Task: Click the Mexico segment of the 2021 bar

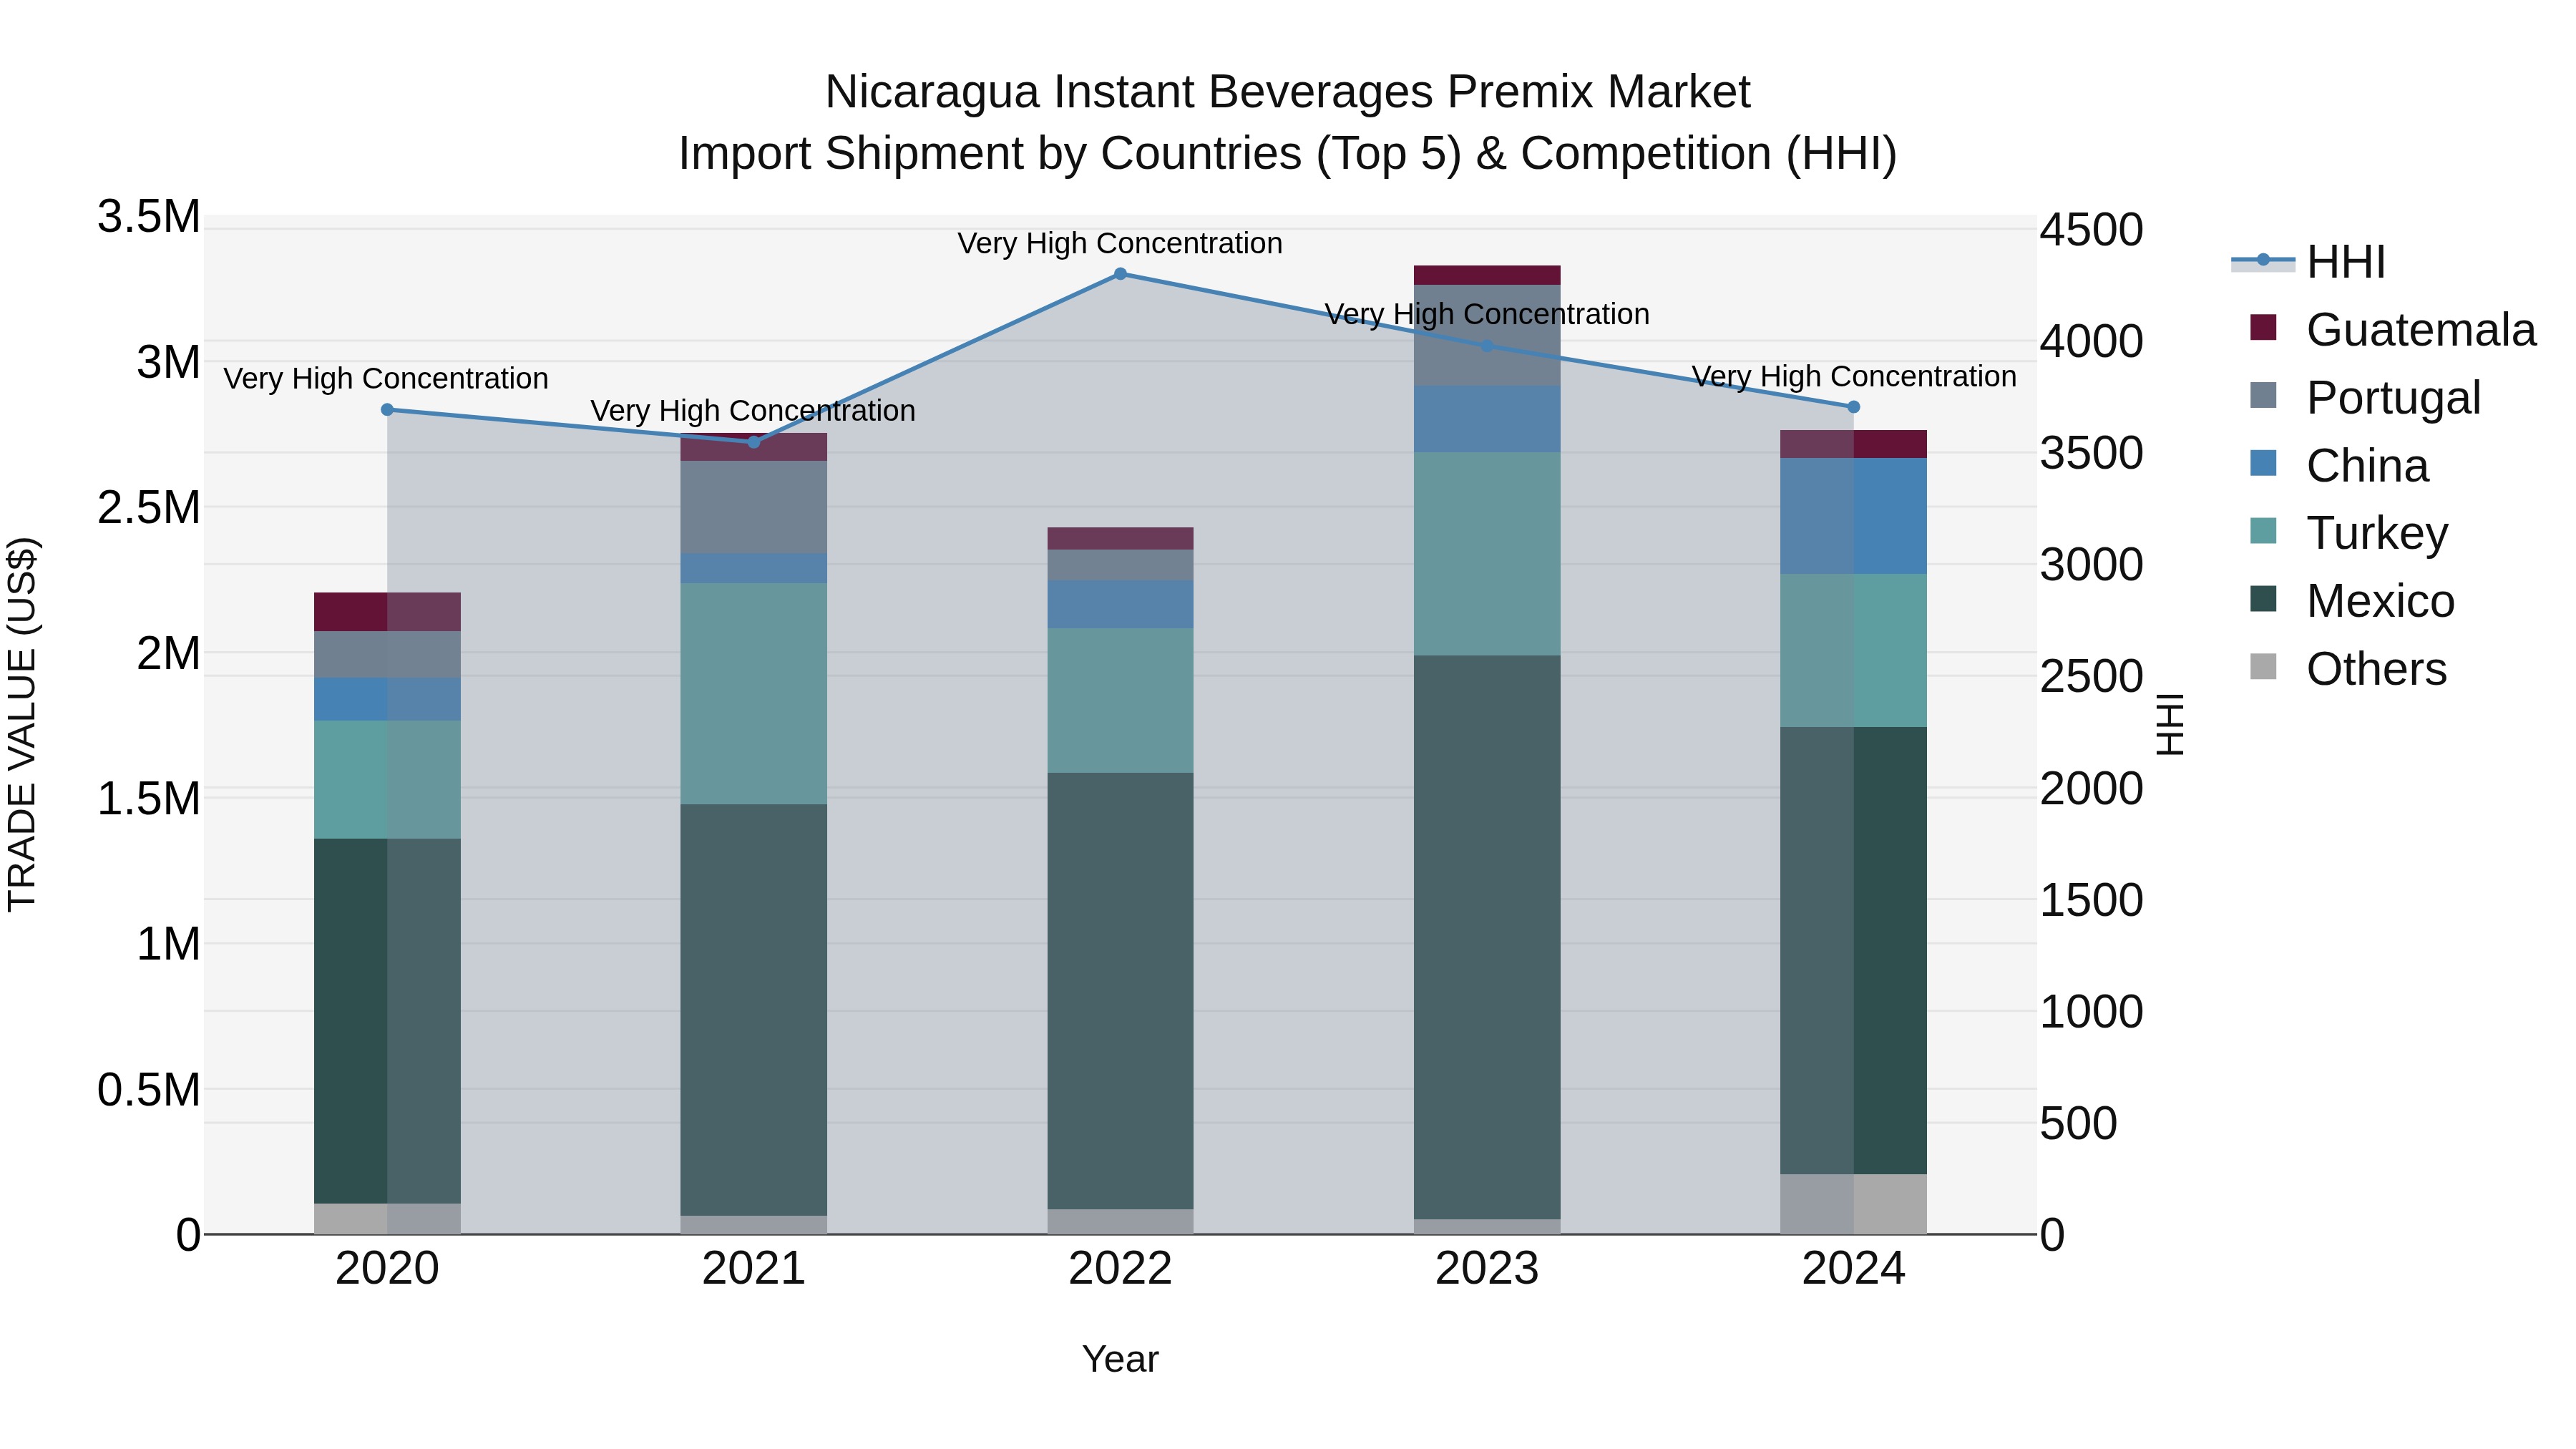Action: (754, 1010)
